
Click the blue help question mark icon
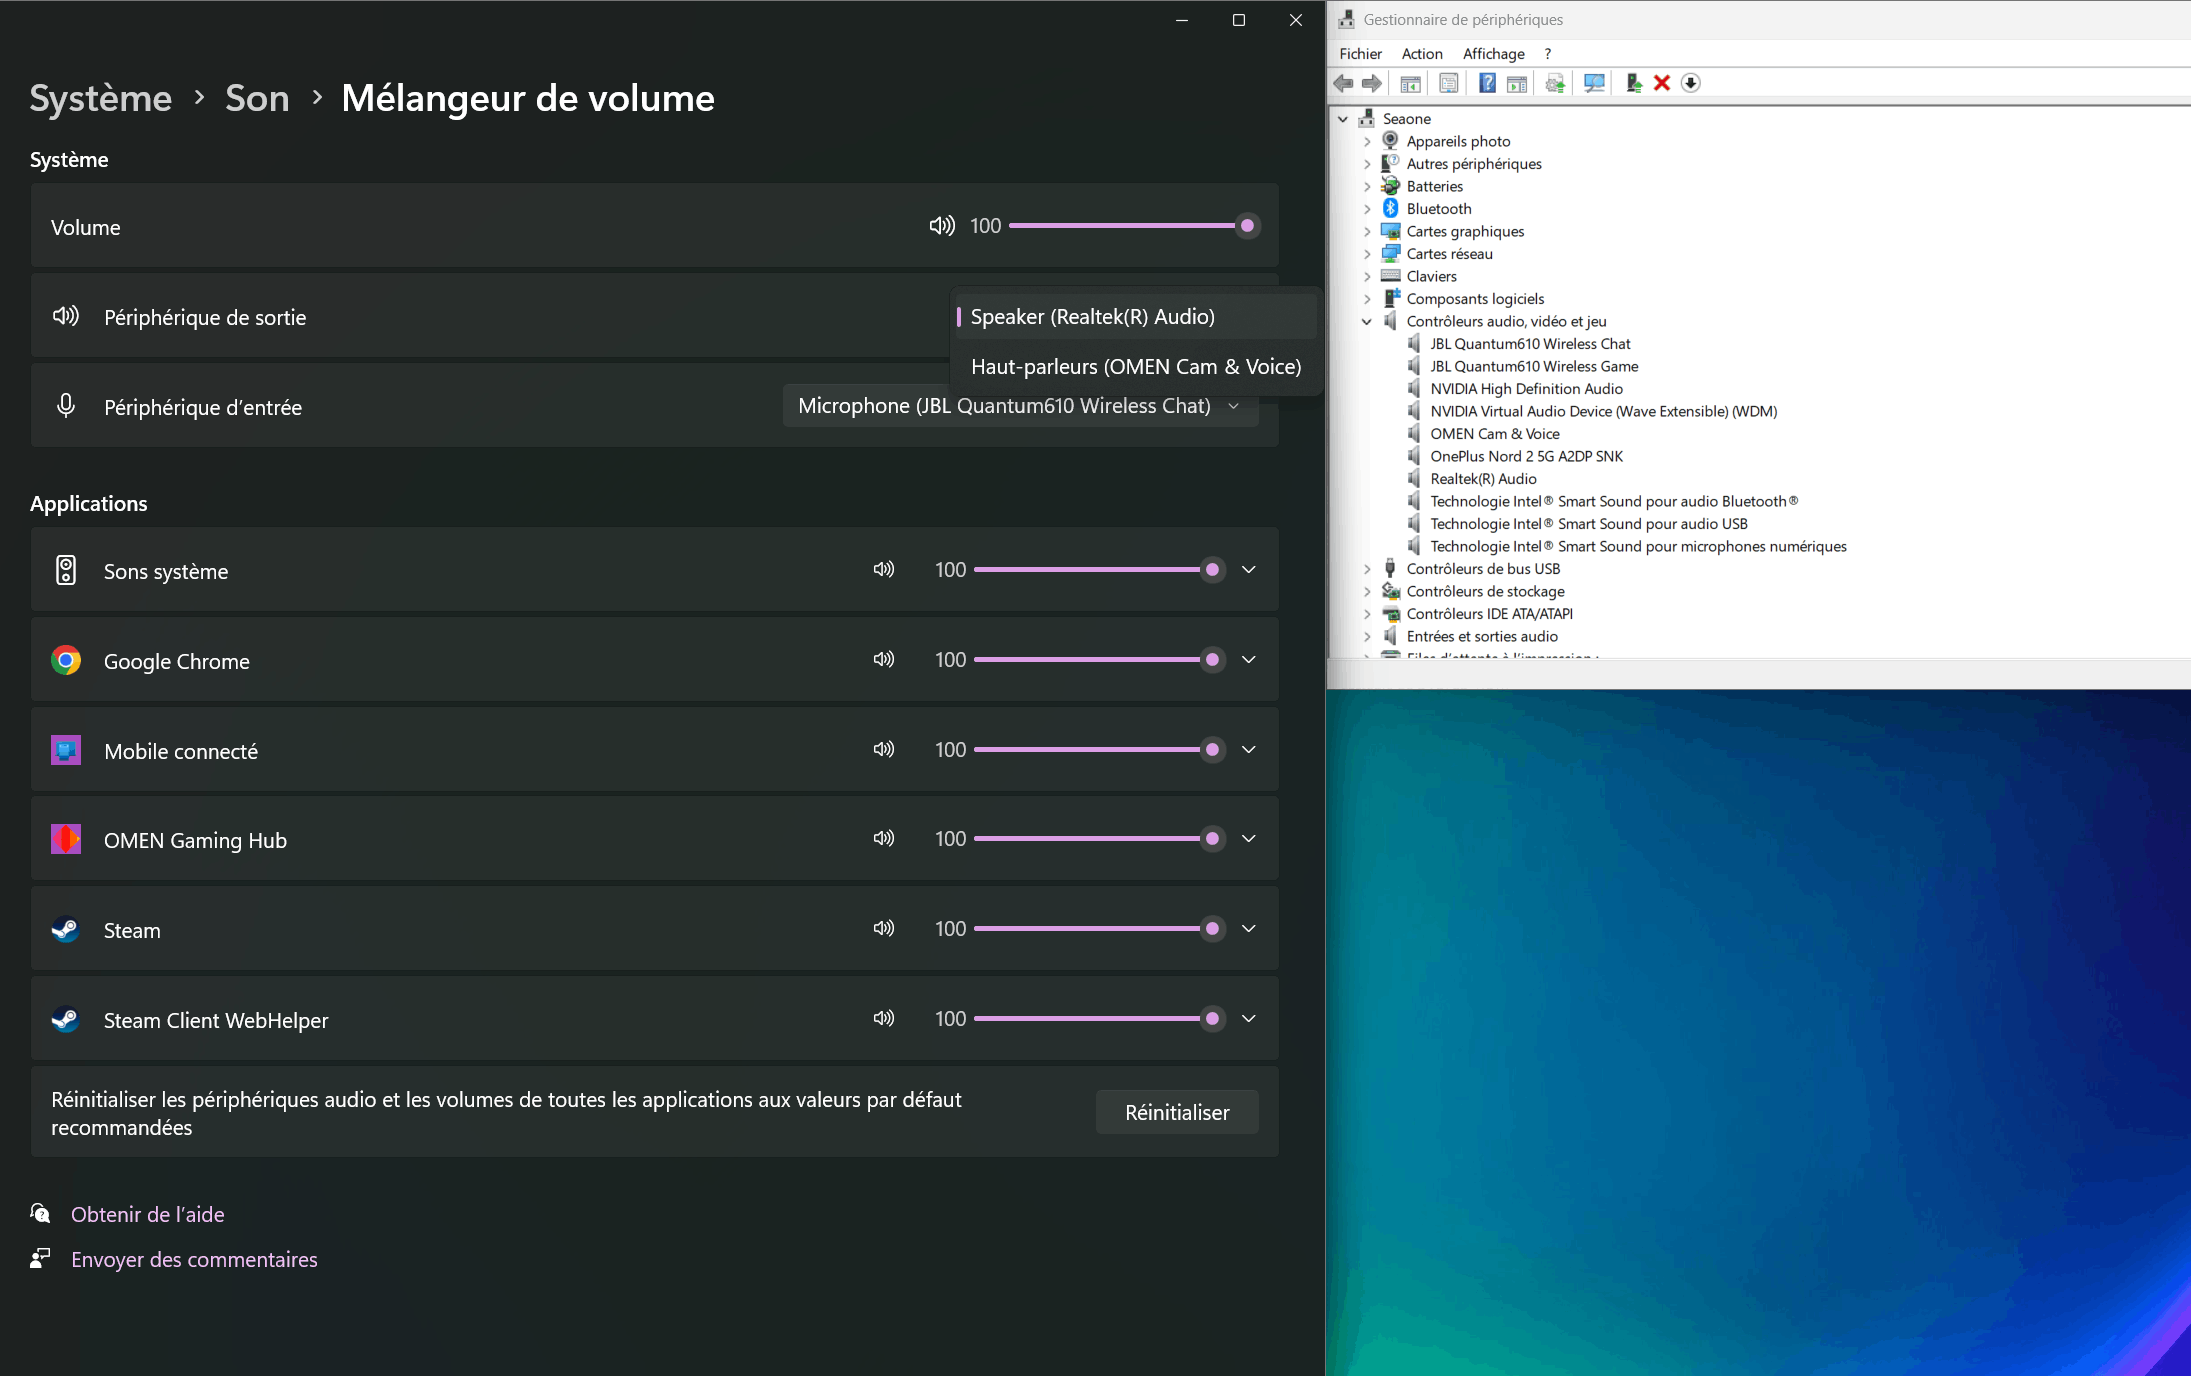click(x=1487, y=83)
